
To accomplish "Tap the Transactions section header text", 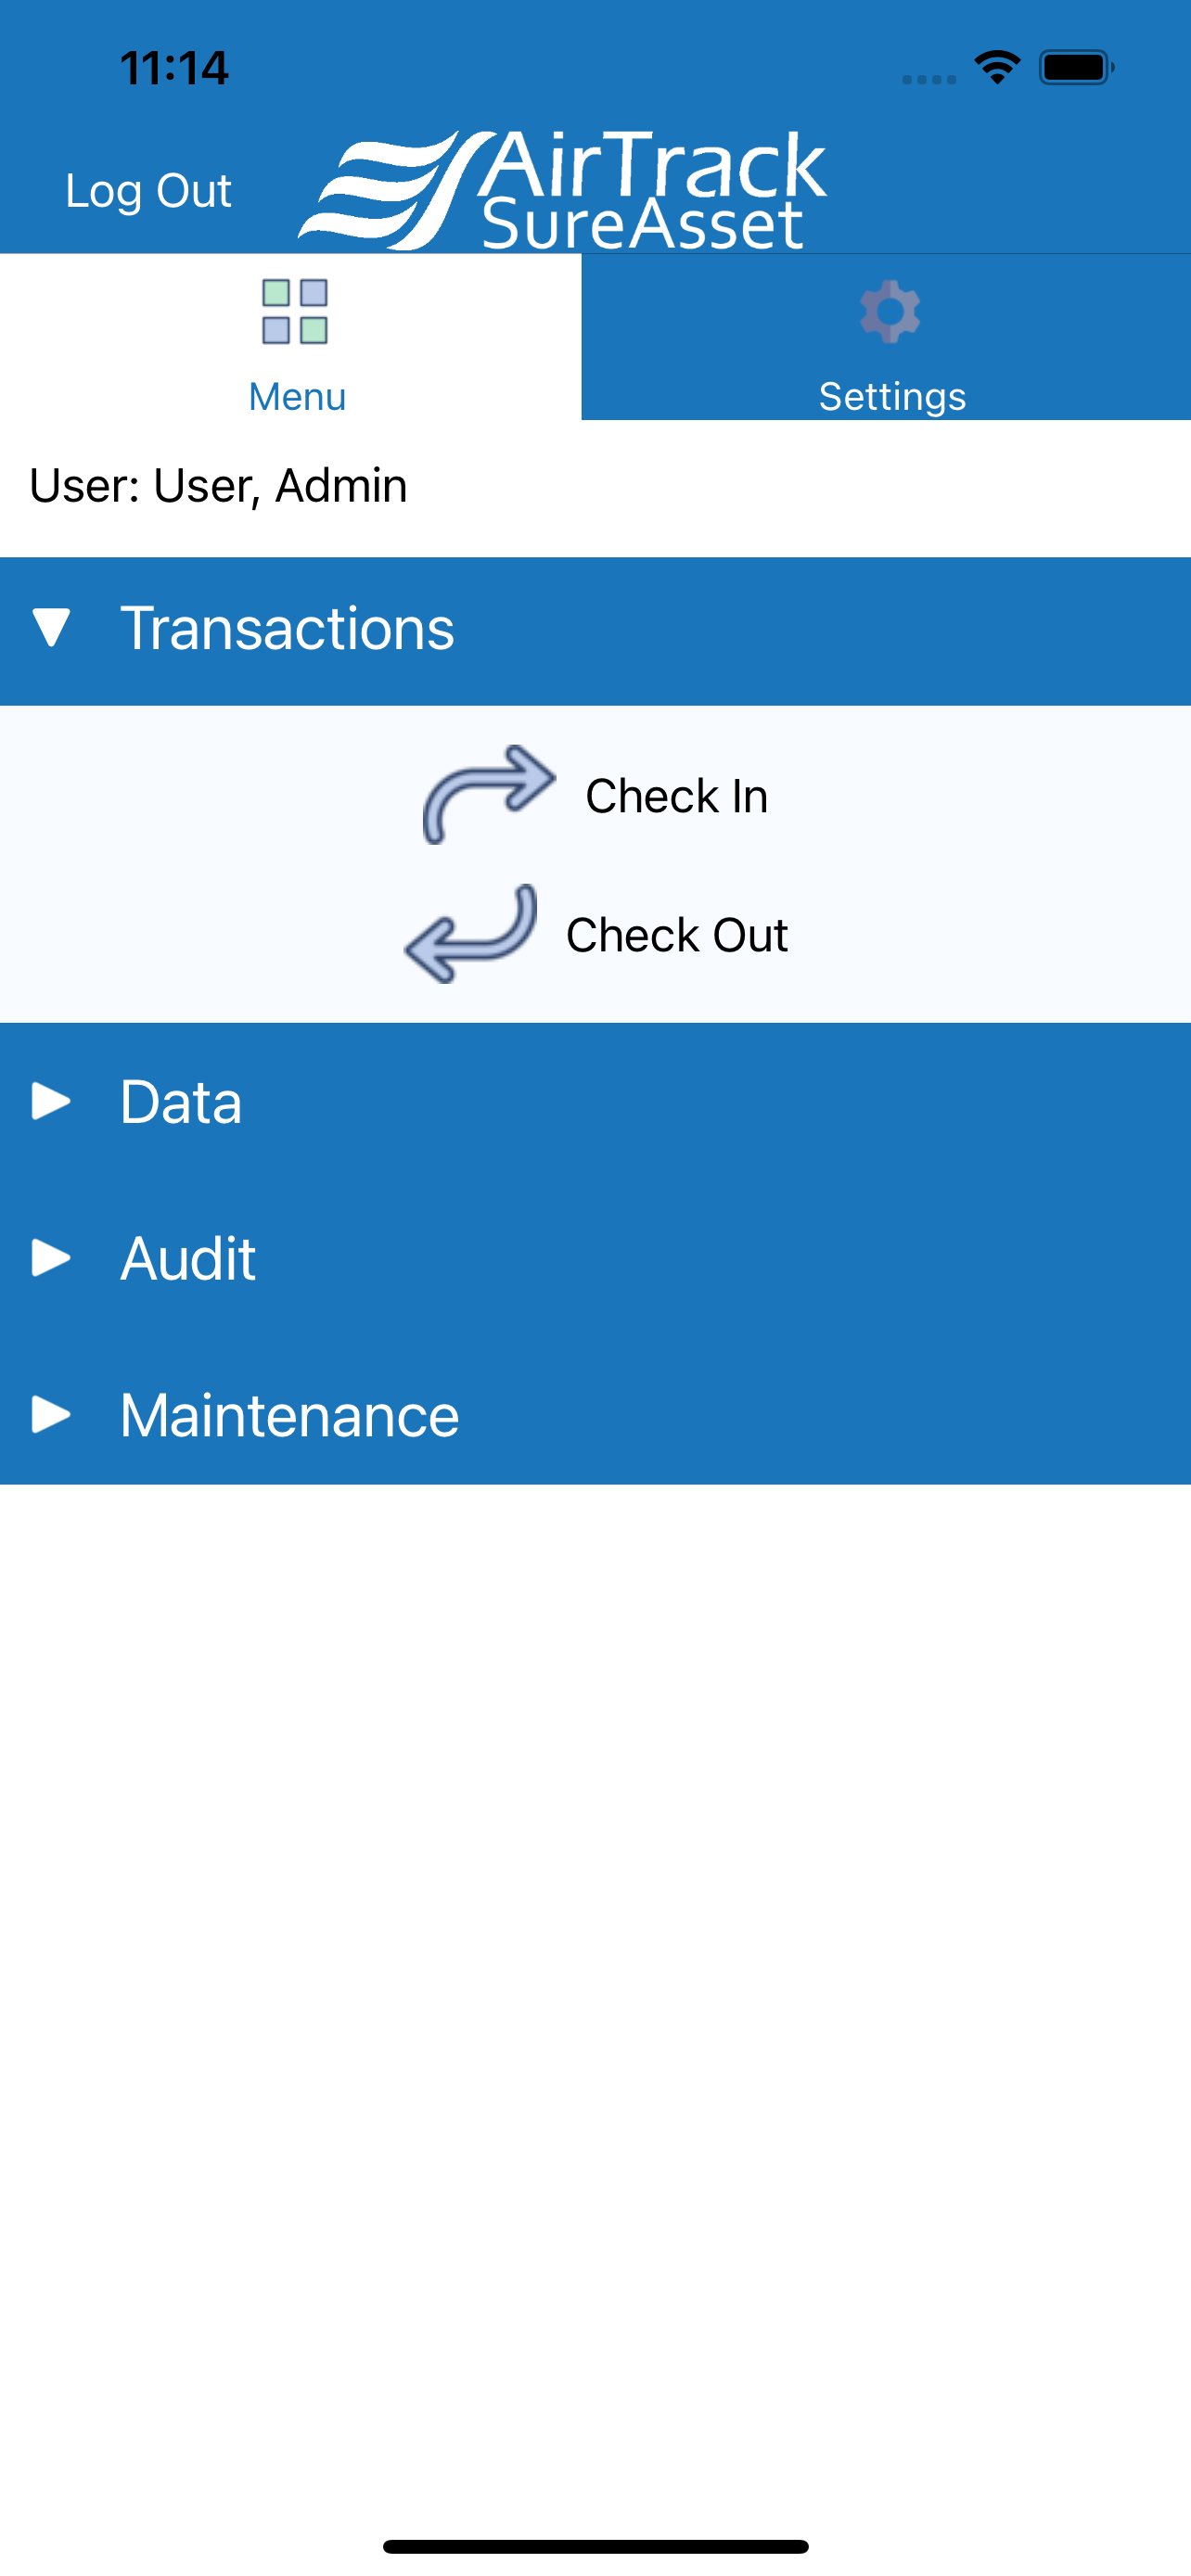I will 287,628.
